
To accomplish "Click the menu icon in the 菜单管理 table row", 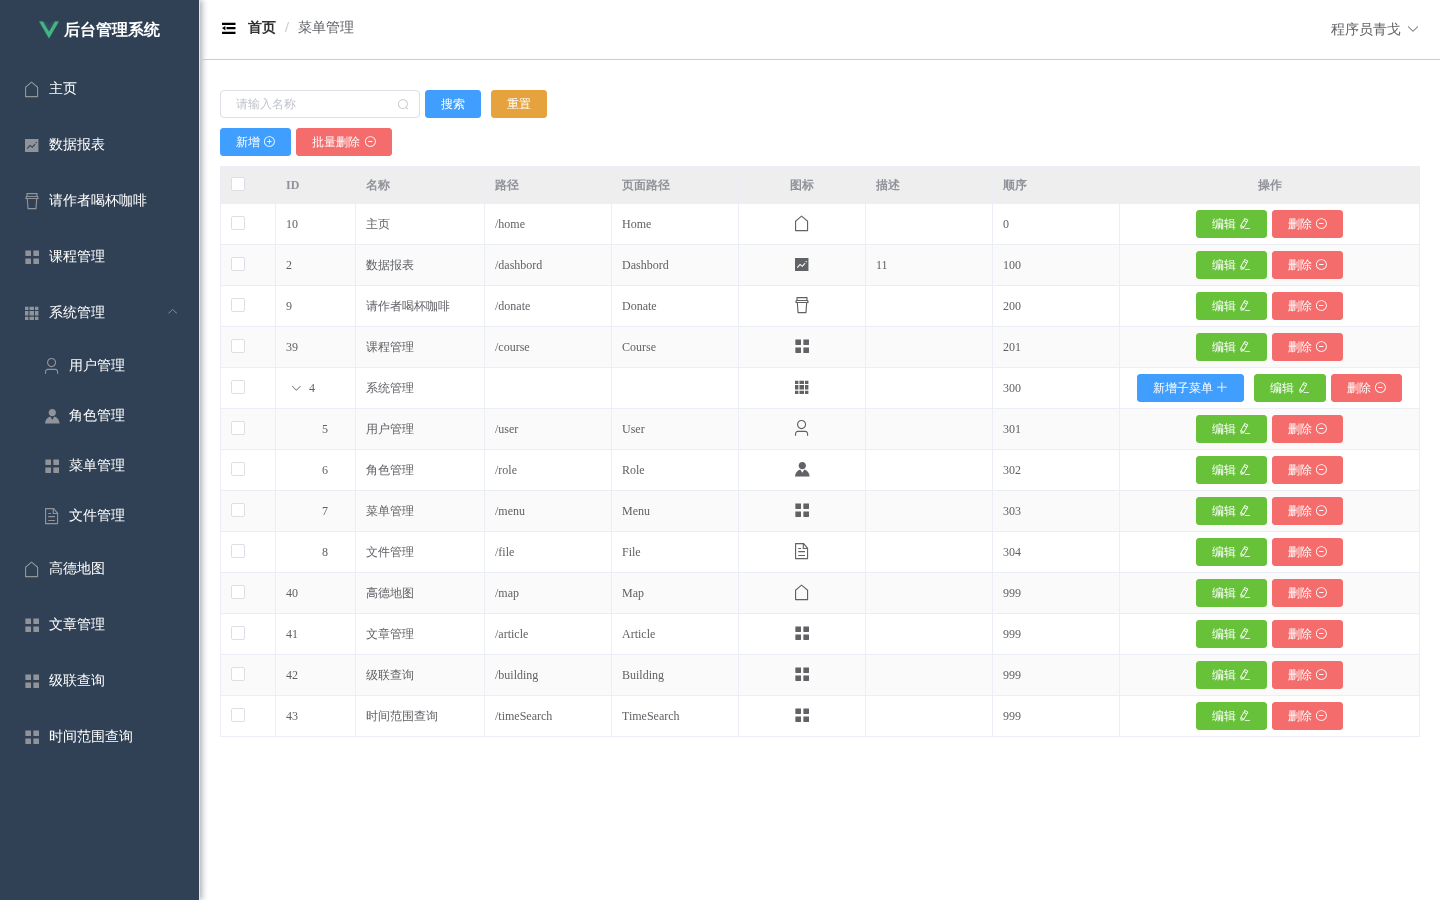I will 802,511.
